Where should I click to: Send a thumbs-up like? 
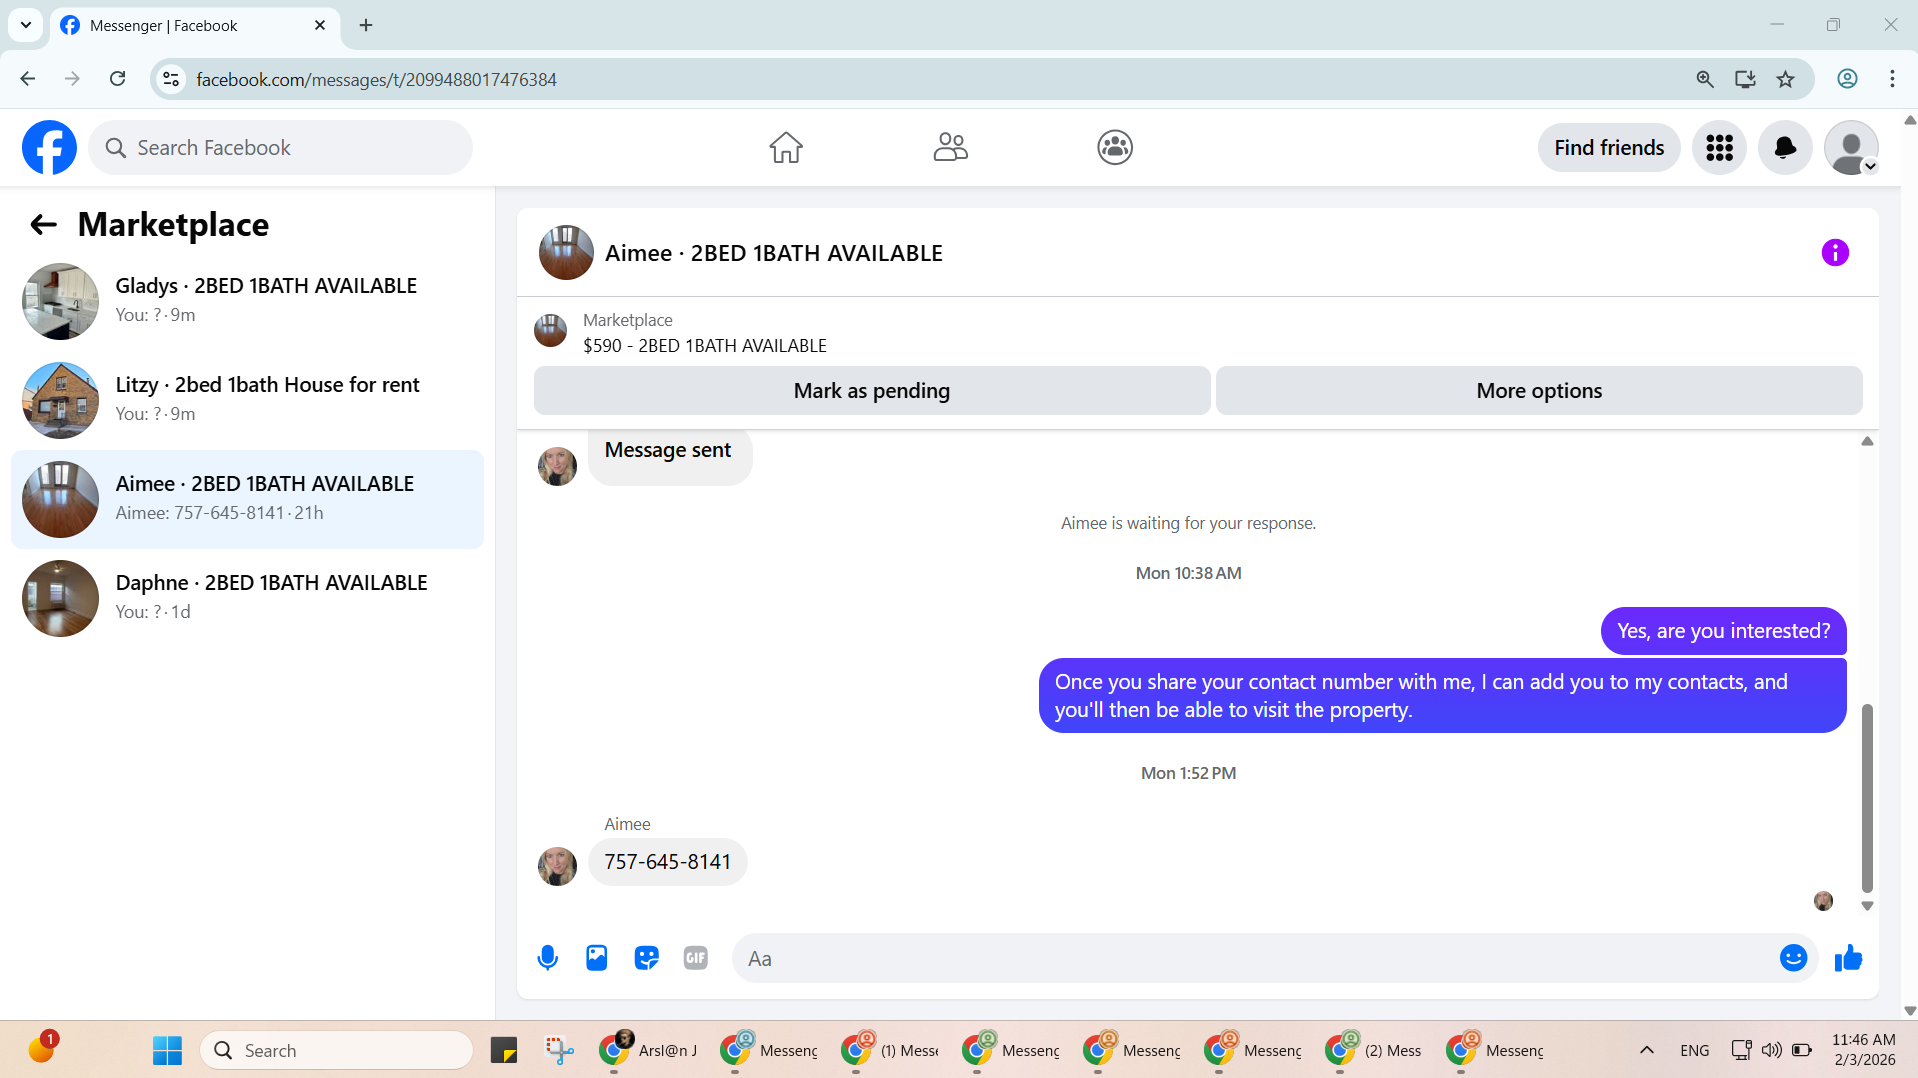coord(1848,958)
